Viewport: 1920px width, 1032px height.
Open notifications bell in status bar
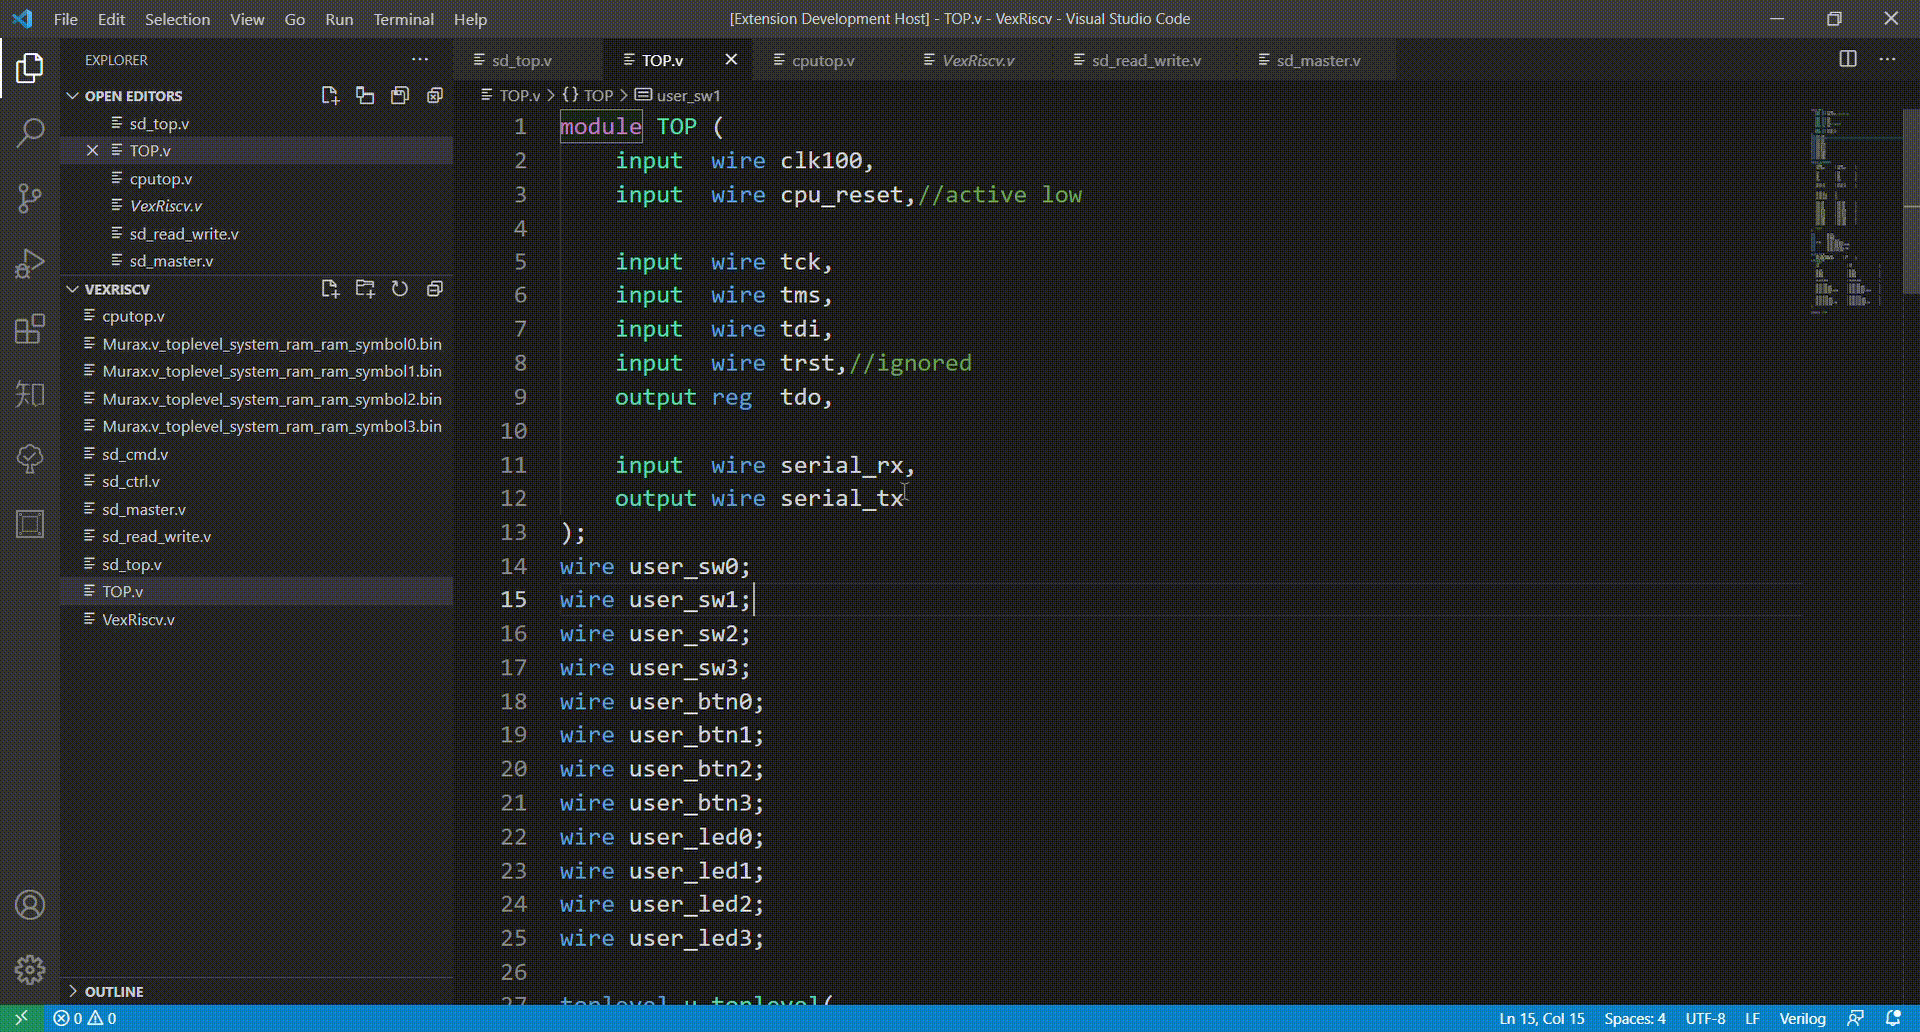(1893, 1018)
